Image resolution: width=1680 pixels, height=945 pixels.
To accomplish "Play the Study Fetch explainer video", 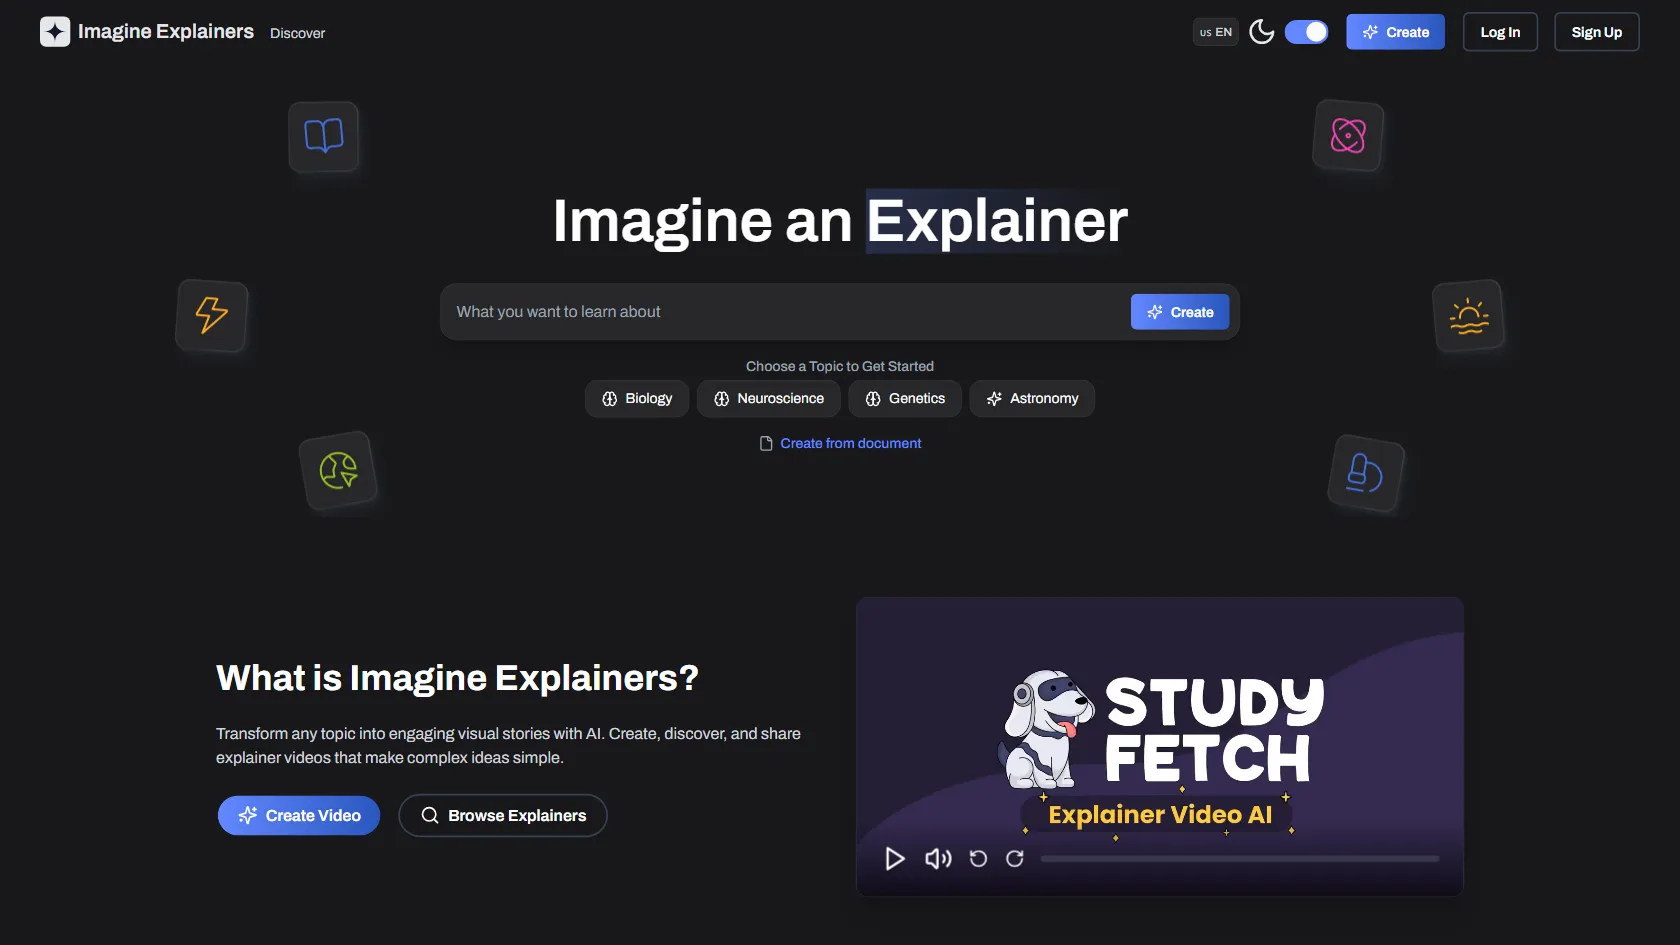I will 895,858.
